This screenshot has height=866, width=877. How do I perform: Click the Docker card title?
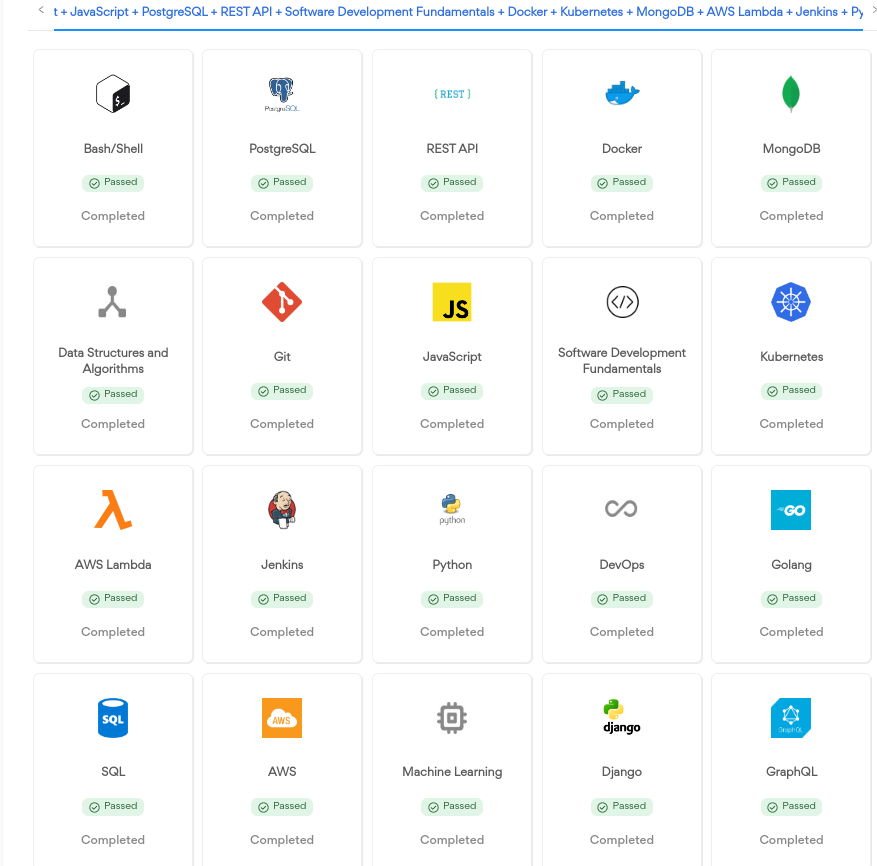(x=622, y=149)
